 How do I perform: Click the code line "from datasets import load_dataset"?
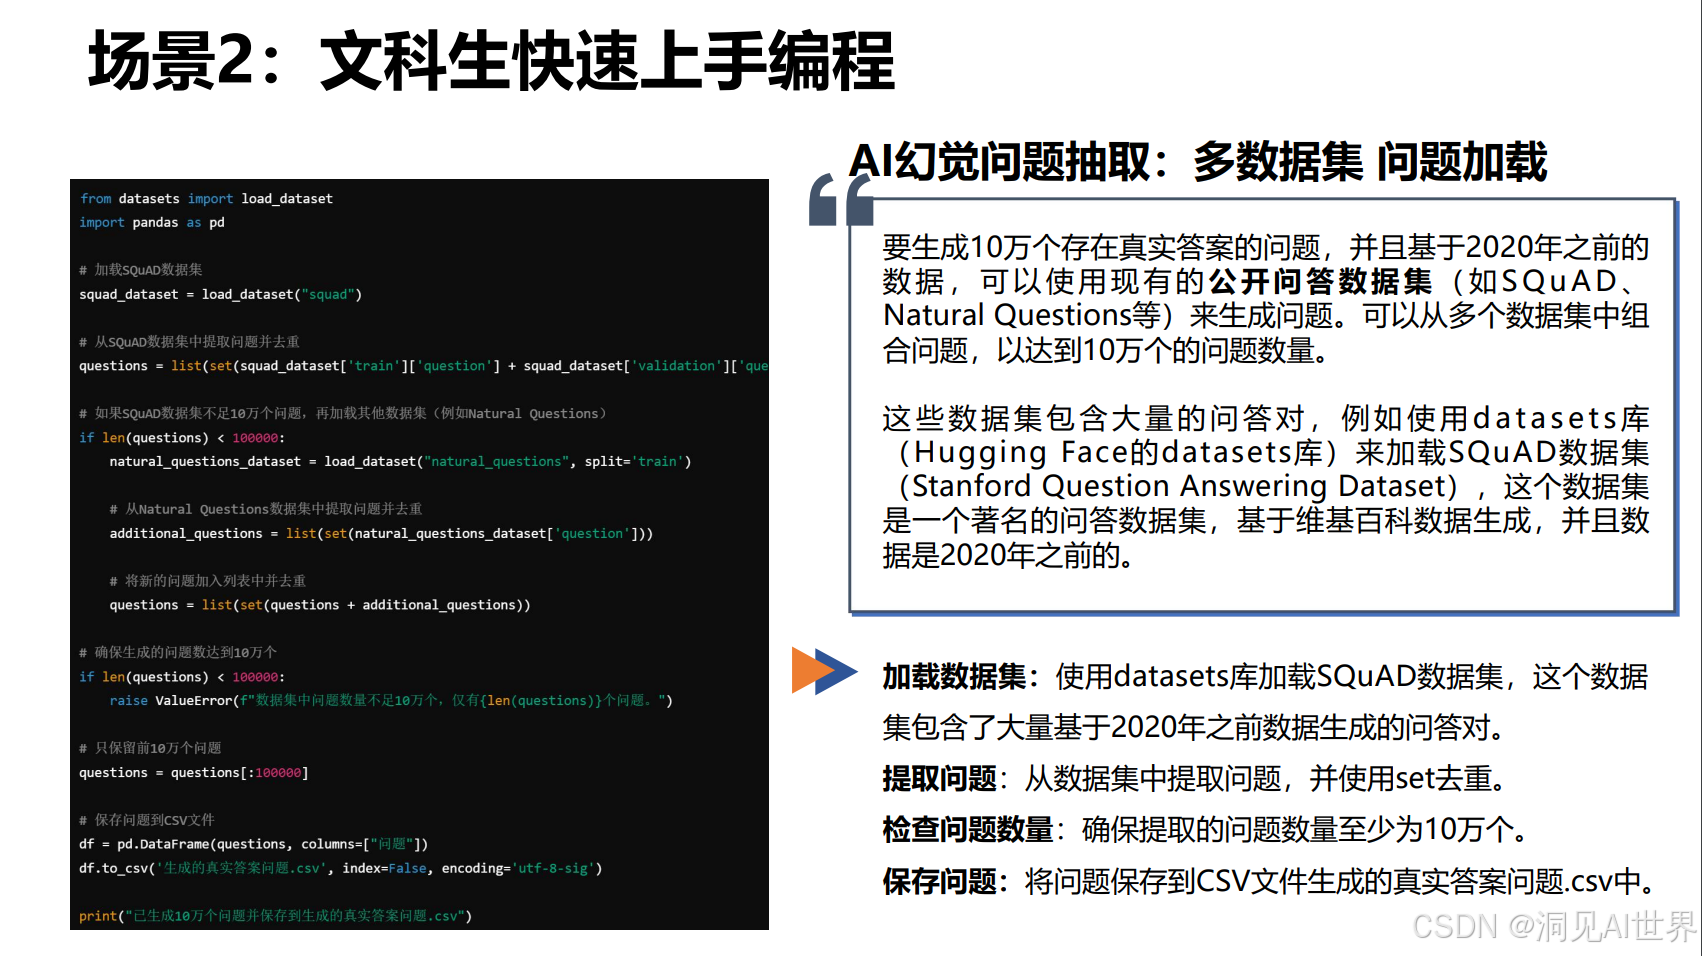(206, 199)
